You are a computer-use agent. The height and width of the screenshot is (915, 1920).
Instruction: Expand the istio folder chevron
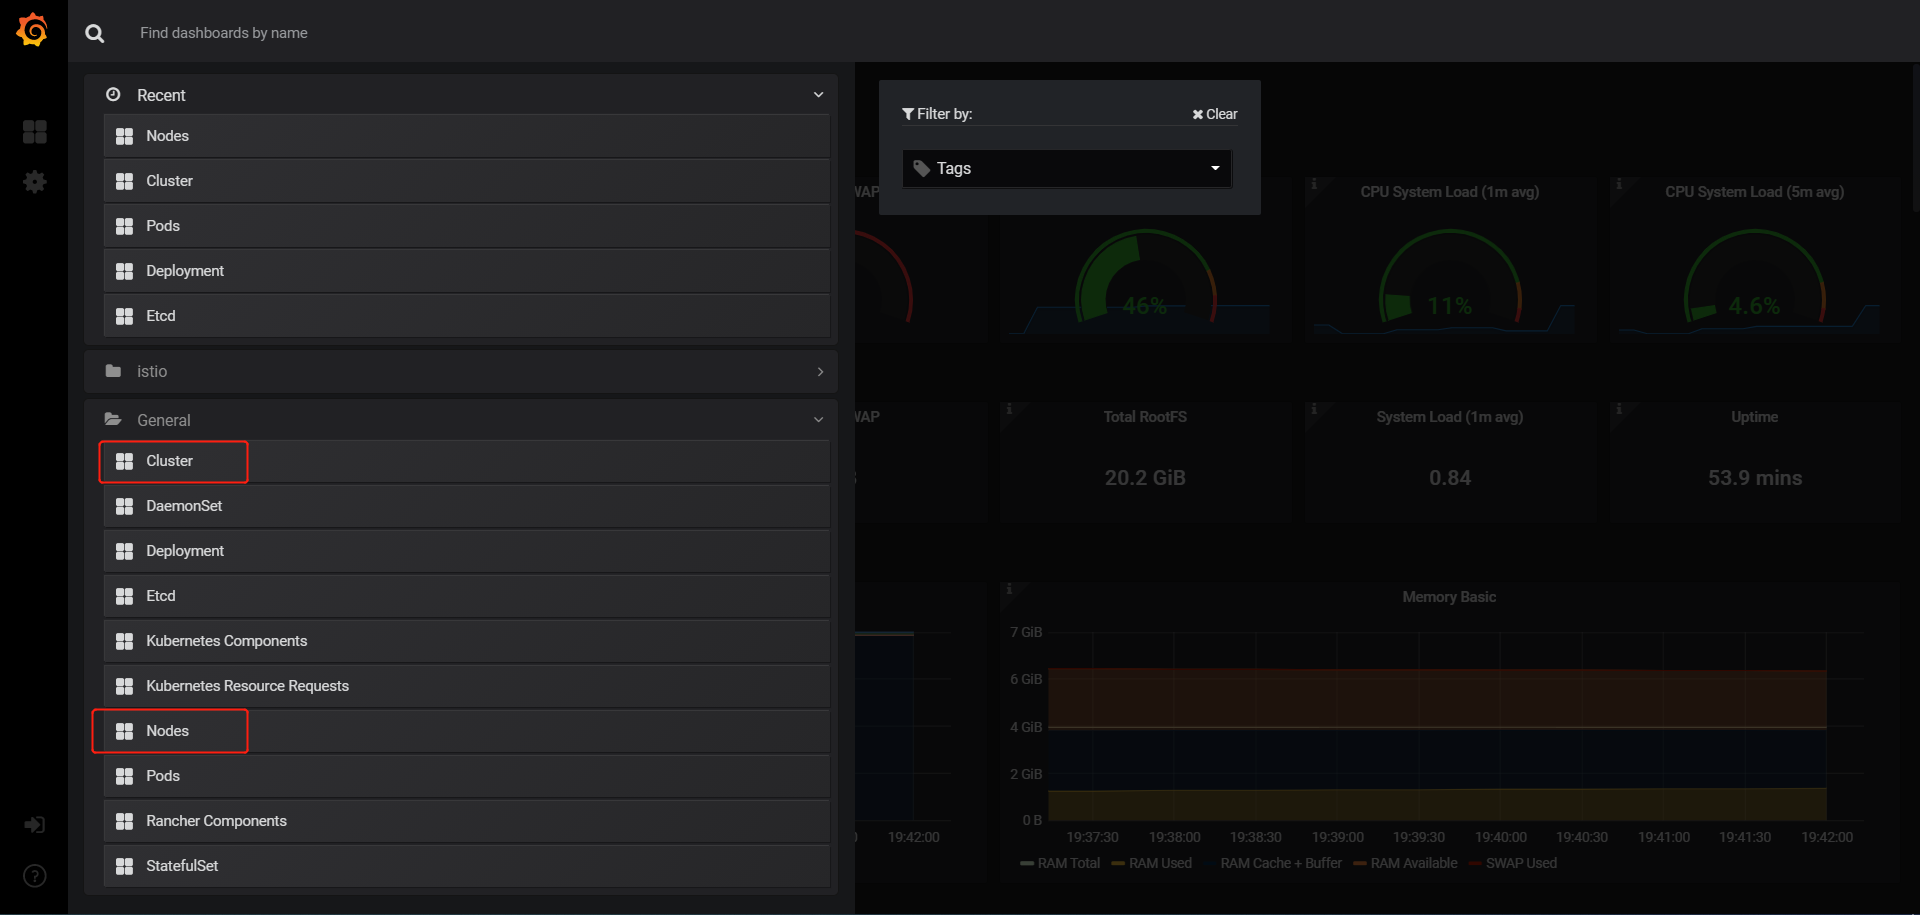820,371
